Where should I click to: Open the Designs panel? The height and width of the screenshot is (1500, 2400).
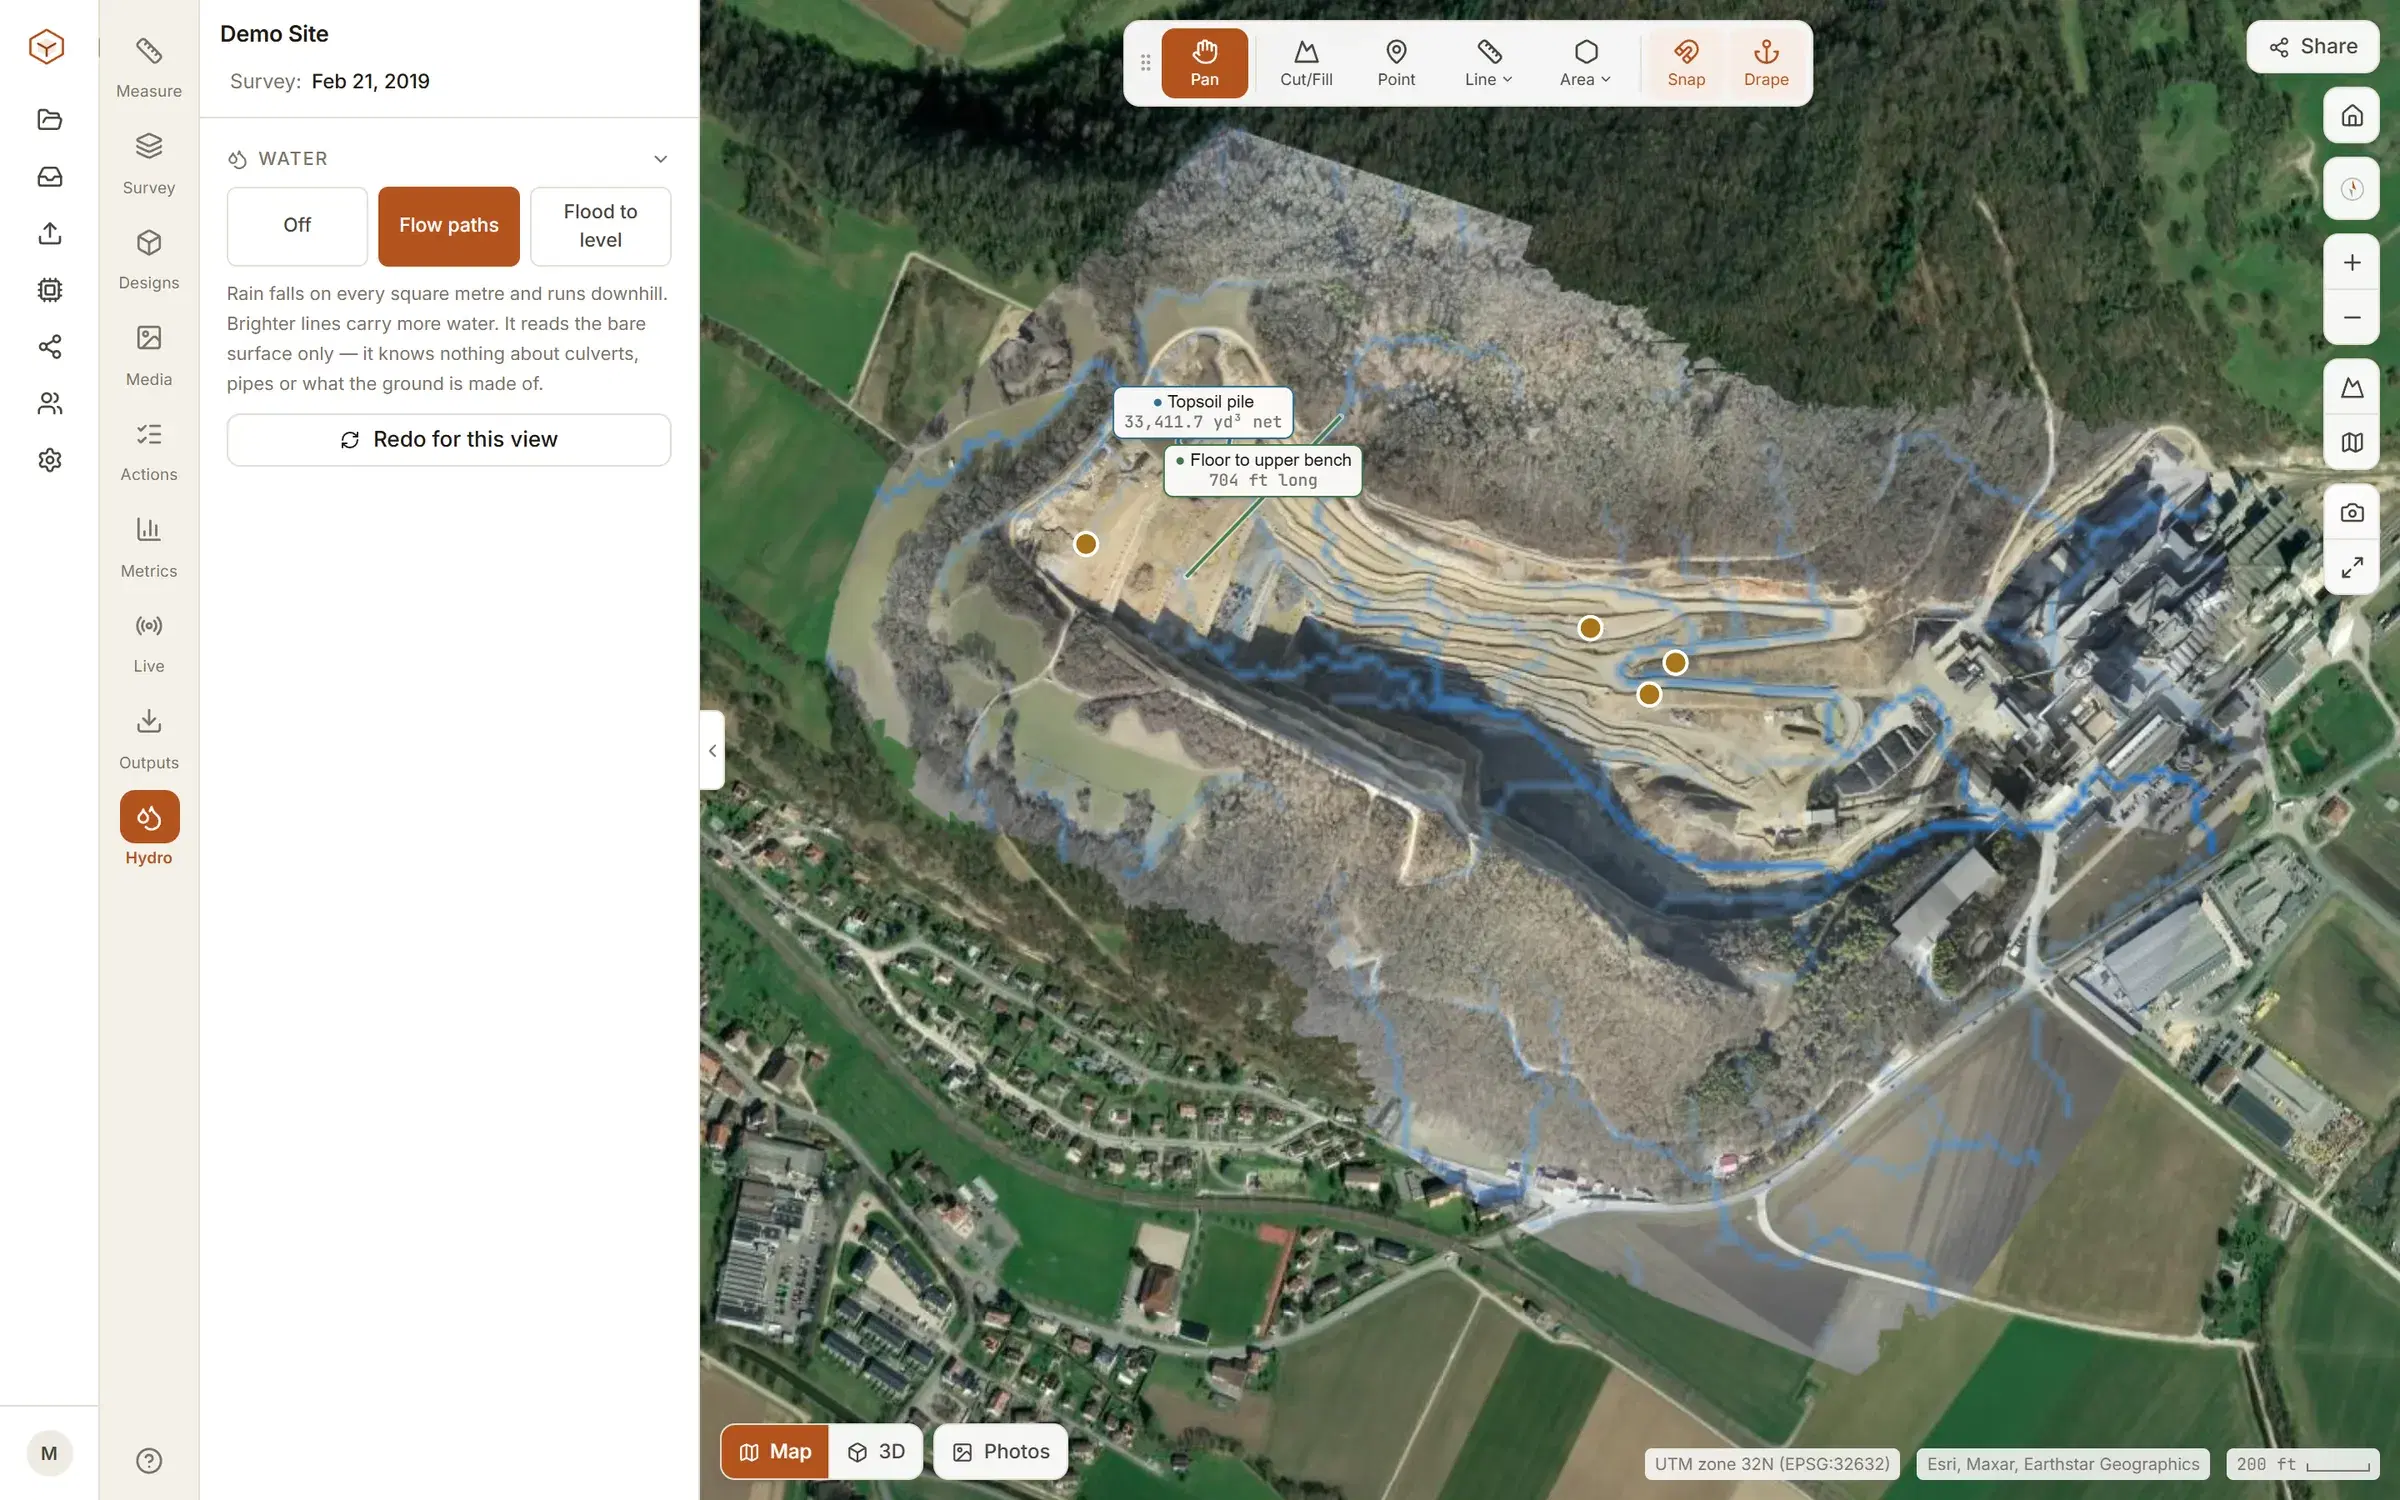click(x=149, y=260)
